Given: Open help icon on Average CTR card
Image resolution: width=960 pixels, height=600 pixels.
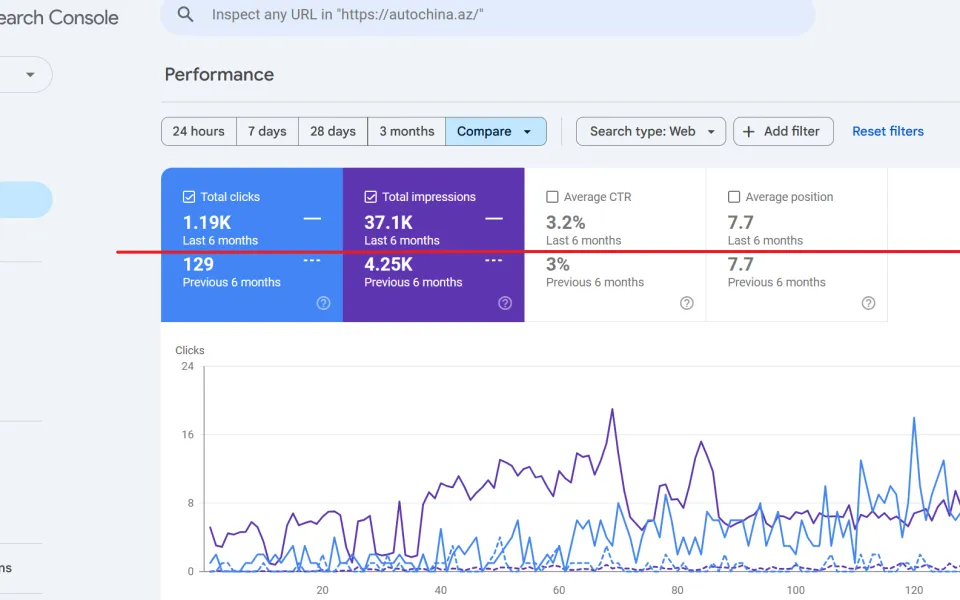Looking at the screenshot, I should (x=687, y=303).
